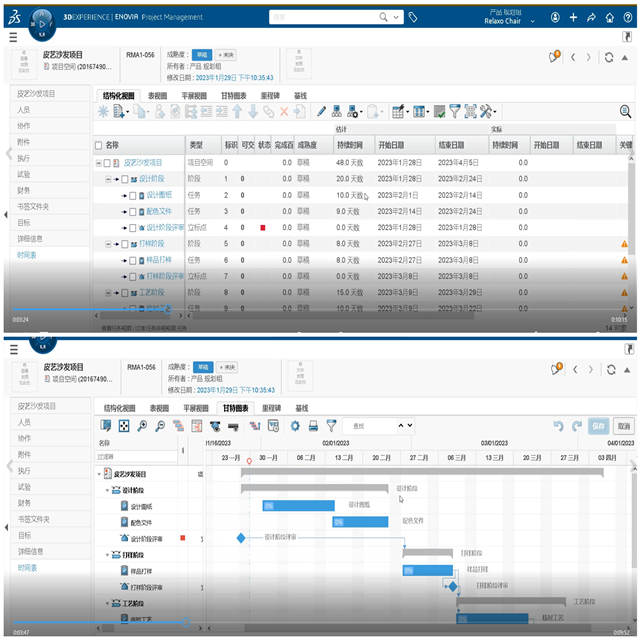
Task: Click the 查找 search field in Gantt toolbar
Action: [x=369, y=426]
